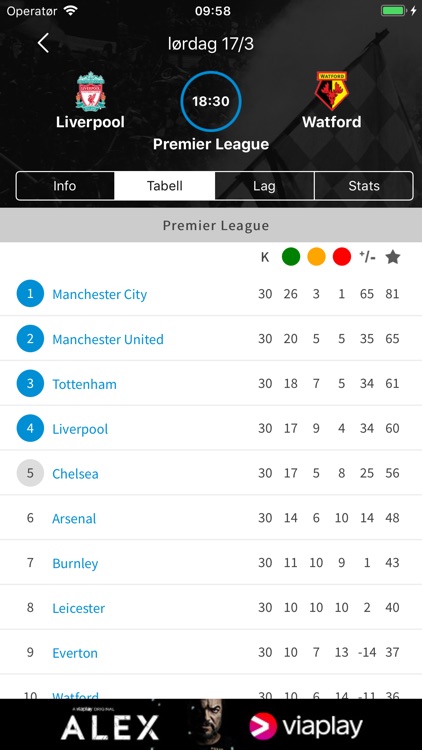Tap the back arrow icon
Image resolution: width=422 pixels, height=750 pixels.
pyautogui.click(x=43, y=44)
